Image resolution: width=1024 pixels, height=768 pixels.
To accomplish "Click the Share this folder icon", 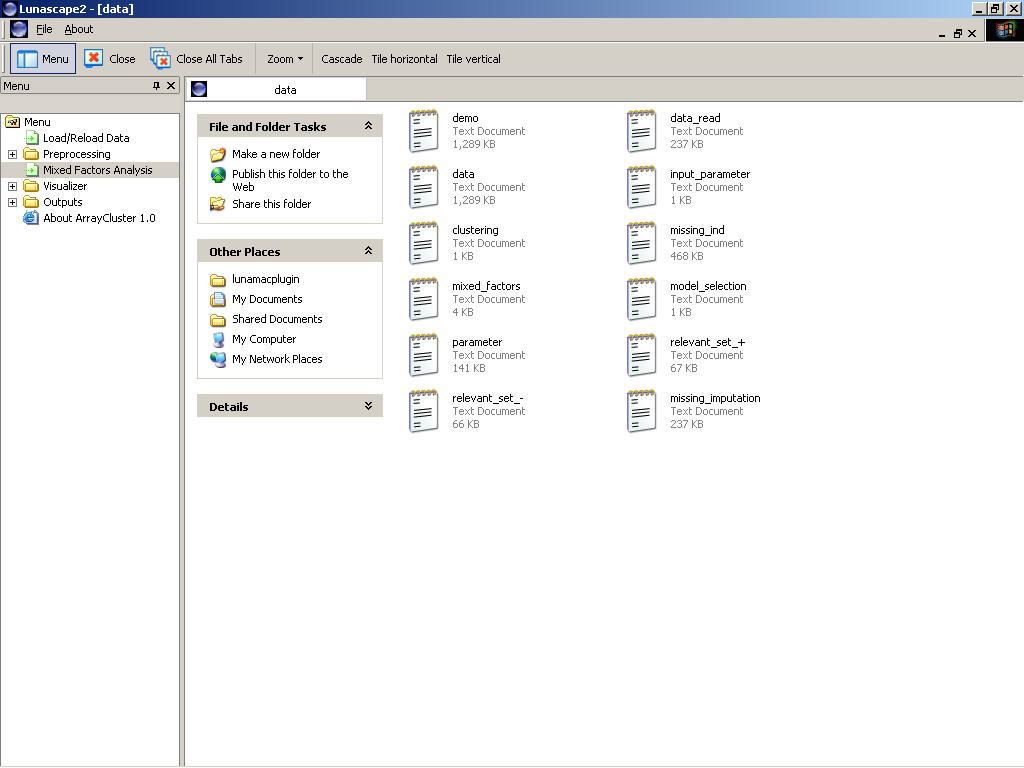I will coord(217,204).
